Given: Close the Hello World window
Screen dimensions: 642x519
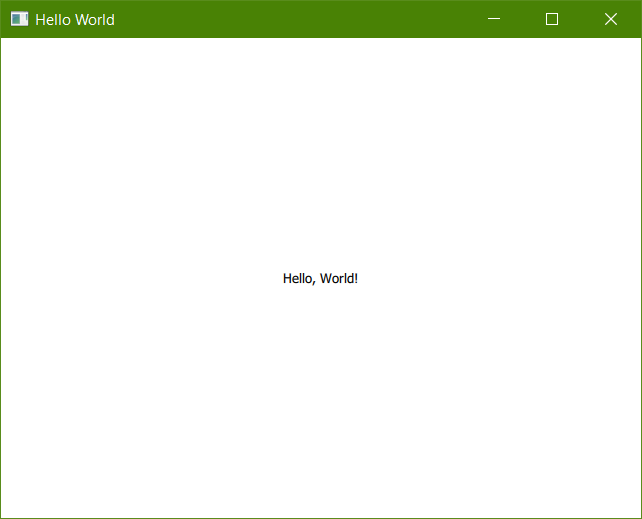Looking at the screenshot, I should [x=611, y=19].
